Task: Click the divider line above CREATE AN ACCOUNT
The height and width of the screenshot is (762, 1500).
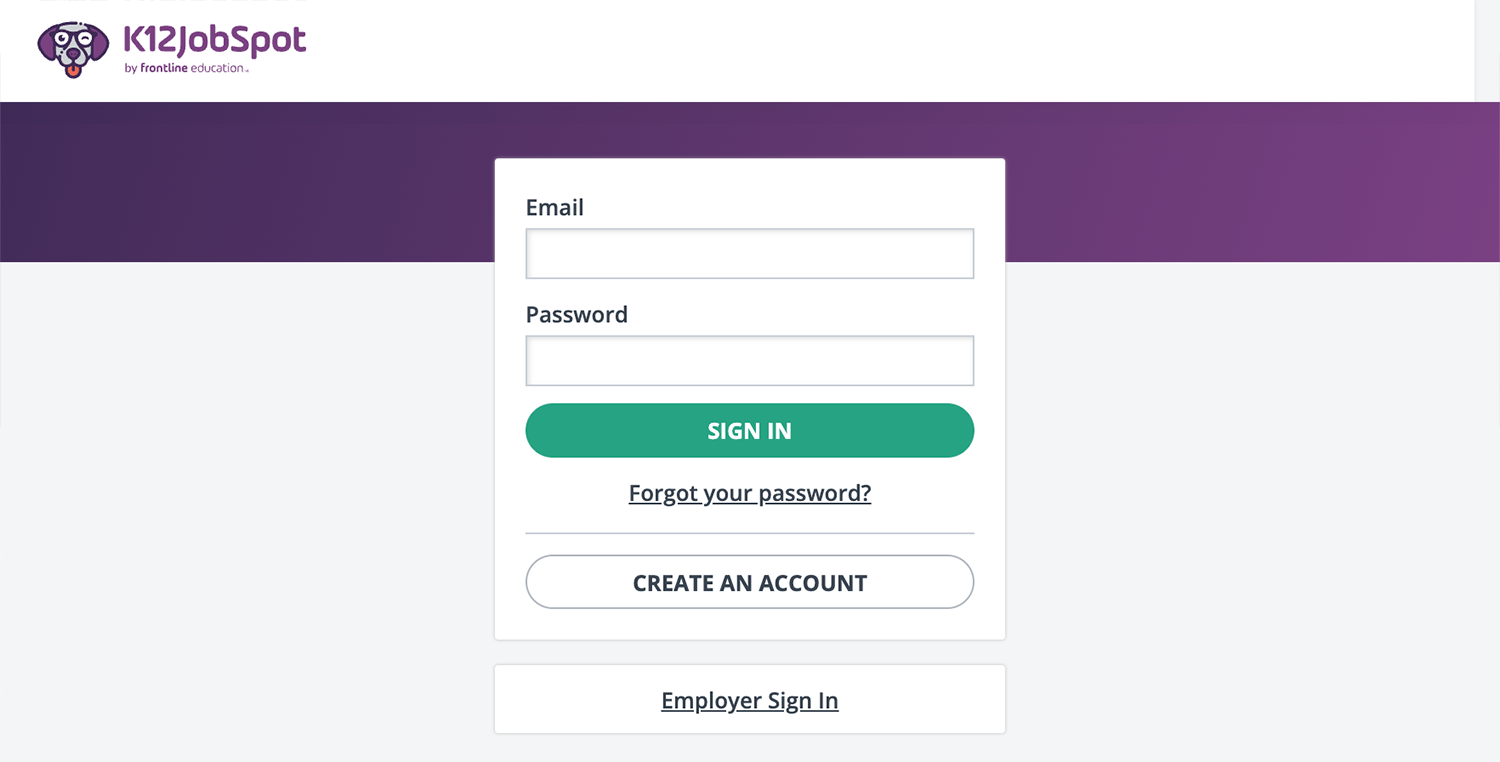Action: click(x=750, y=533)
